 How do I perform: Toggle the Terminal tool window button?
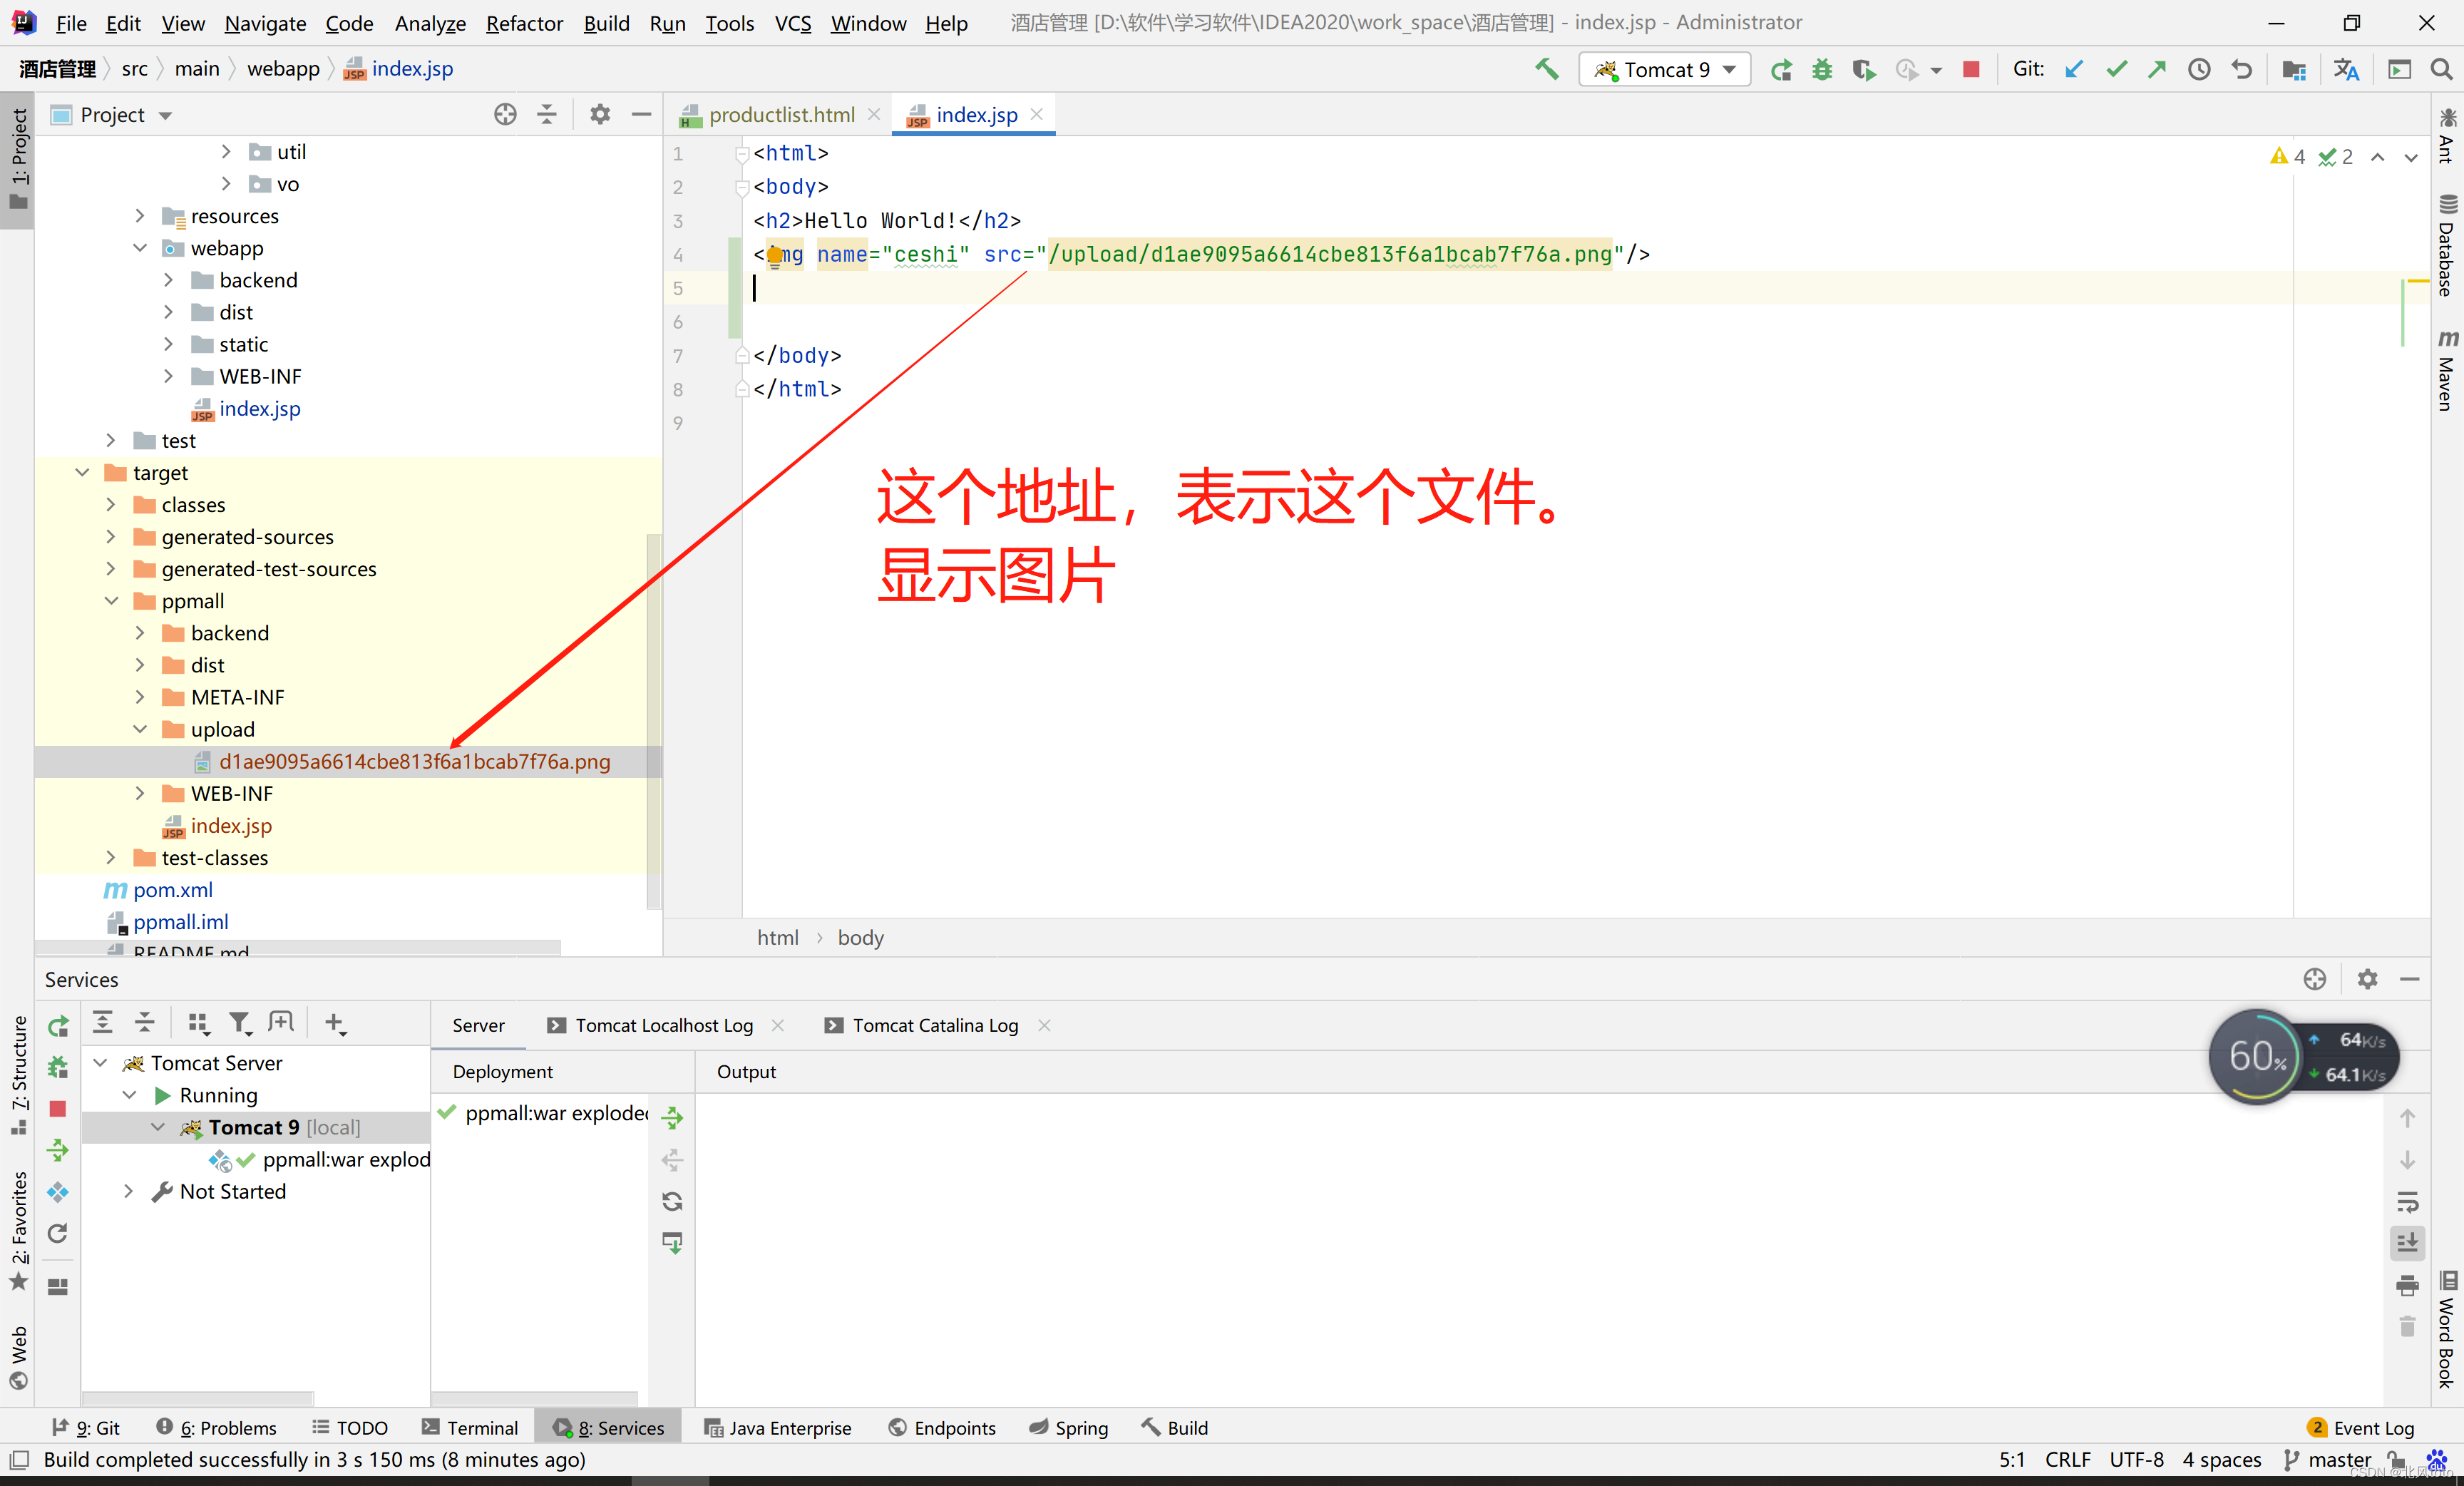469,1427
